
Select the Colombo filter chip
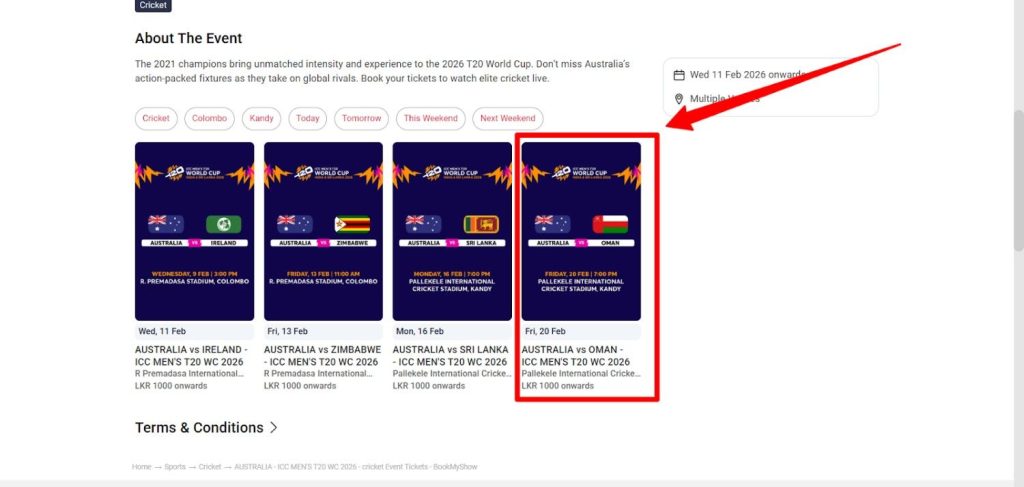pyautogui.click(x=209, y=119)
